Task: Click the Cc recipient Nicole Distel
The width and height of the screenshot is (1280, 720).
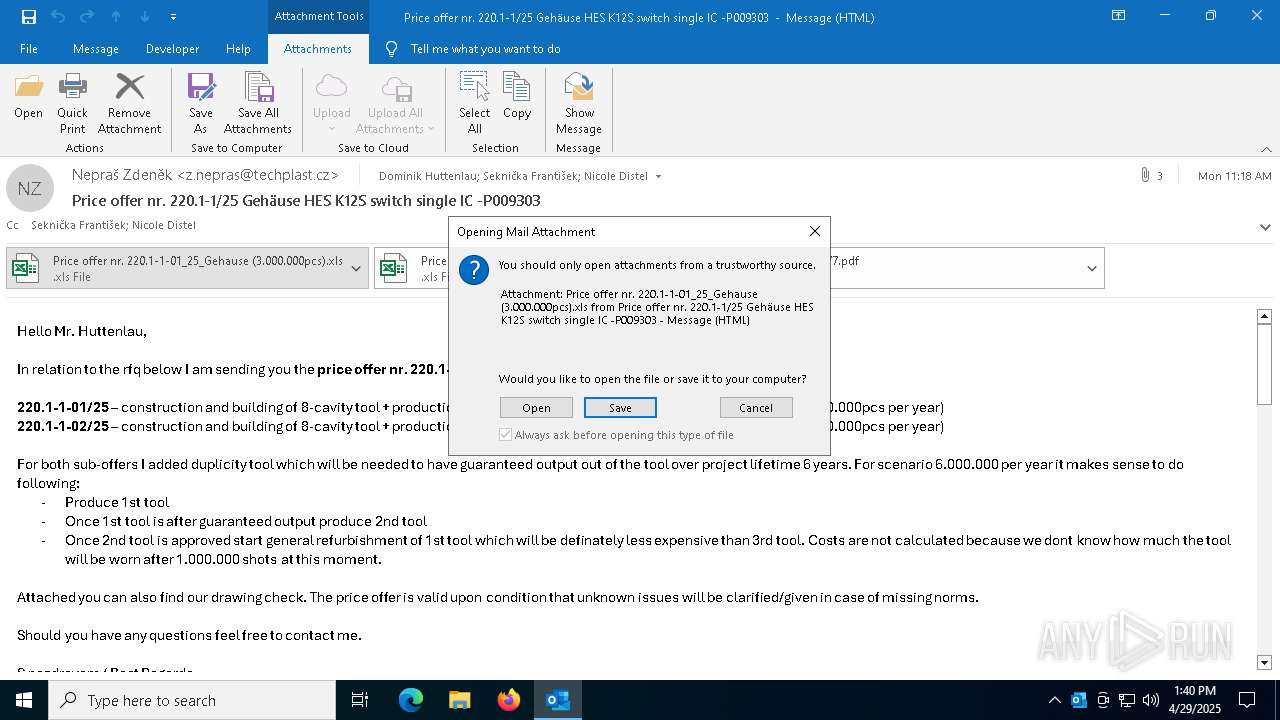Action: [163, 226]
